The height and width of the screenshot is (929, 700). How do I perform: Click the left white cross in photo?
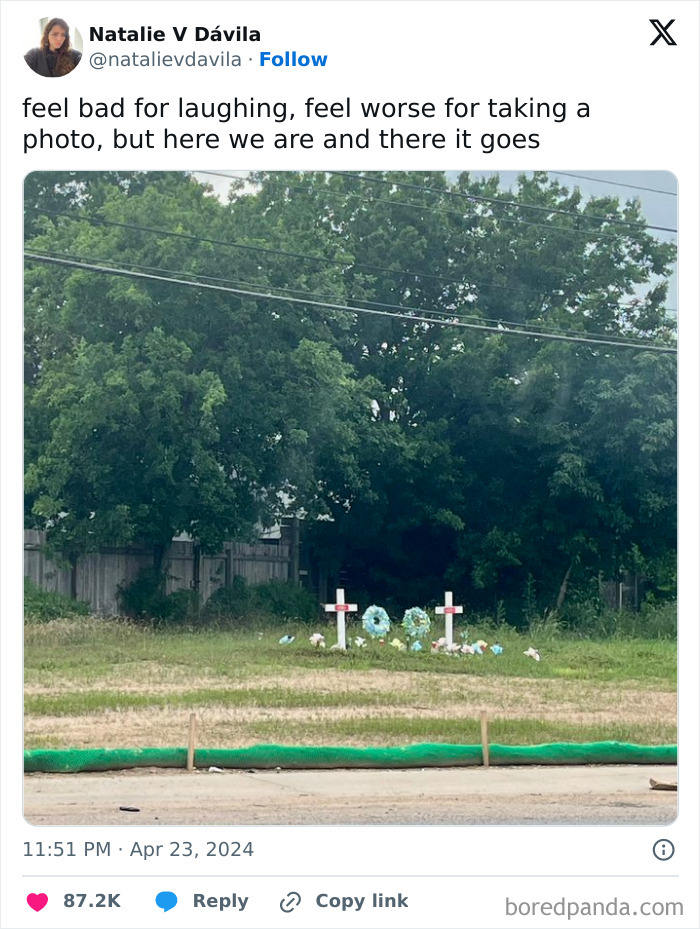pos(341,618)
